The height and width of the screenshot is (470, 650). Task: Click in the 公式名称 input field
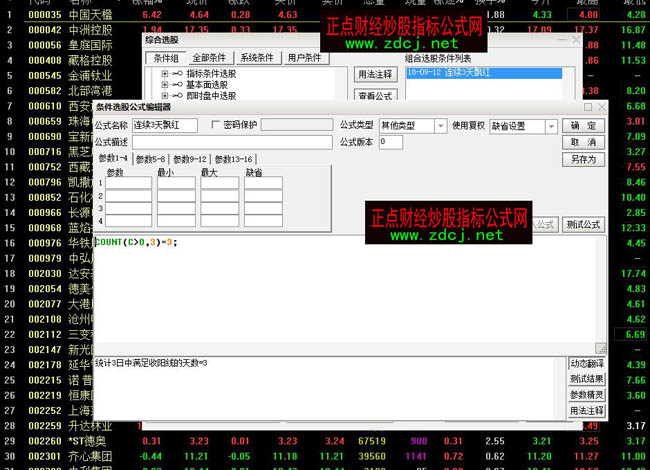(x=164, y=126)
